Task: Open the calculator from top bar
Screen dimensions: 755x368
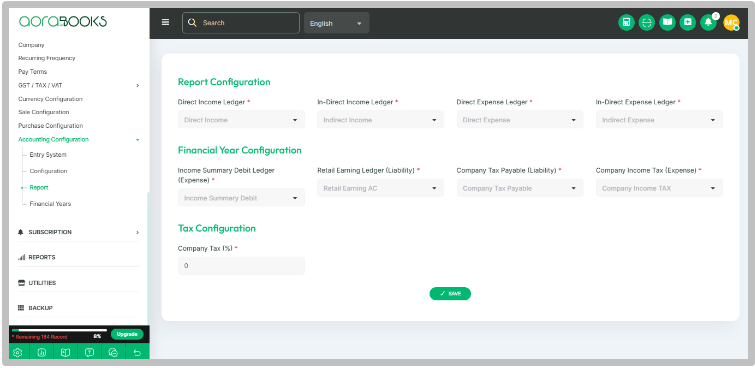Action: pyautogui.click(x=626, y=22)
